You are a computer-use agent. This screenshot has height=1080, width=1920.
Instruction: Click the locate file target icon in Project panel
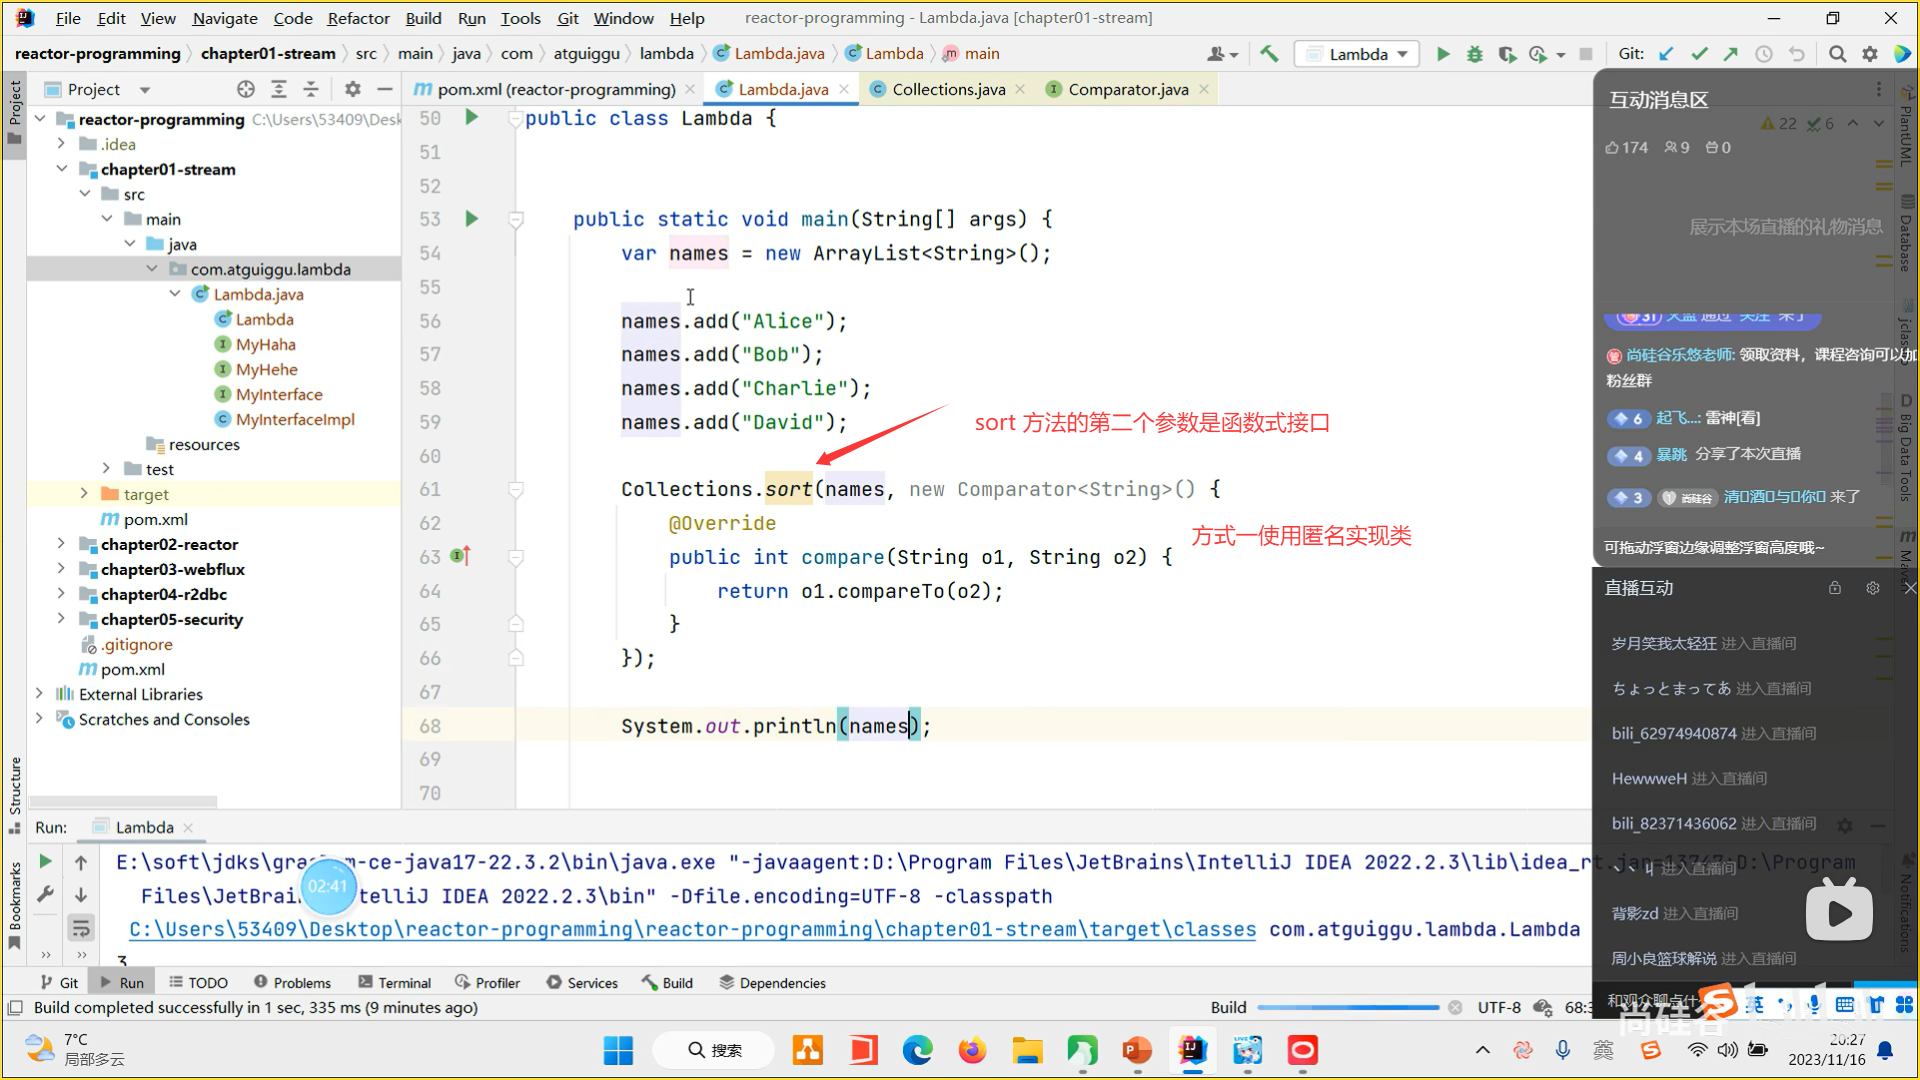[246, 89]
